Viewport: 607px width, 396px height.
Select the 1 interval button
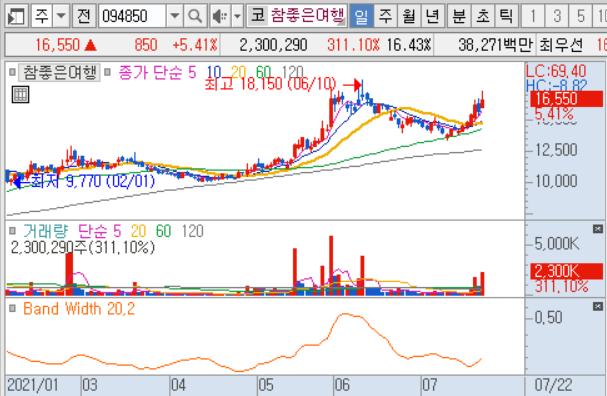point(533,16)
